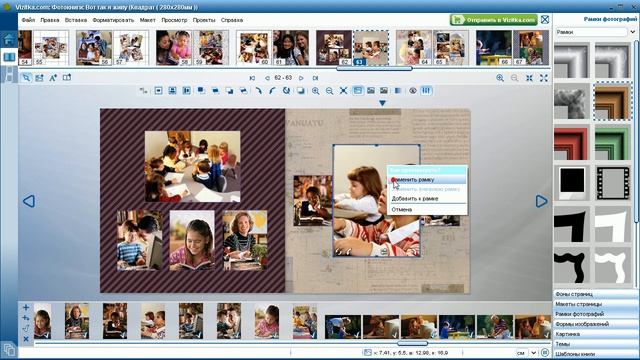Expand the Картинки panel
Viewport: 640px width, 360px height.
pos(595,334)
